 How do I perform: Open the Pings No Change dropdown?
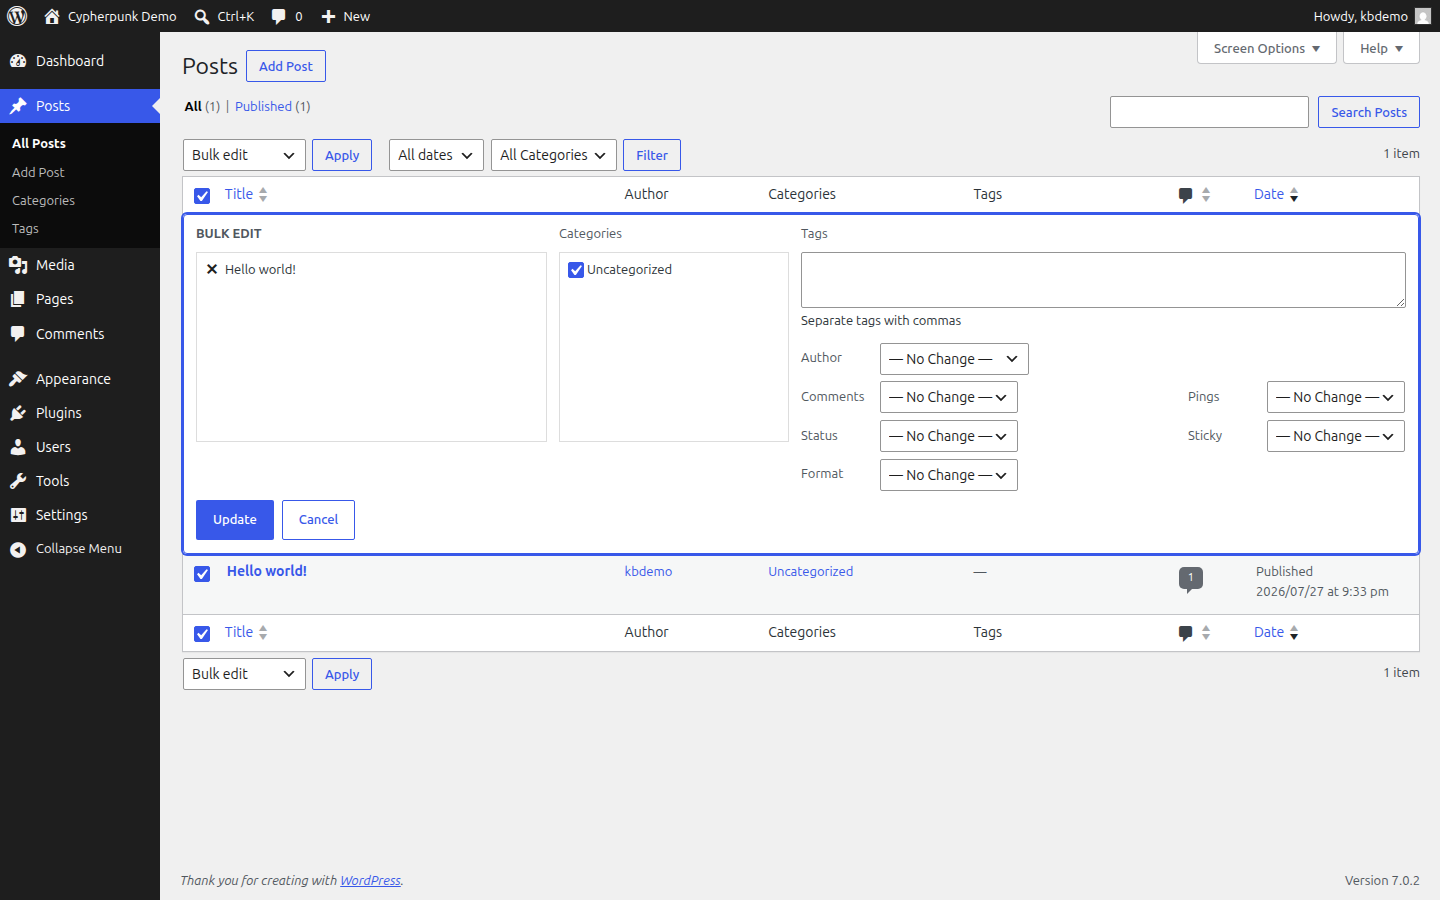pos(1336,397)
